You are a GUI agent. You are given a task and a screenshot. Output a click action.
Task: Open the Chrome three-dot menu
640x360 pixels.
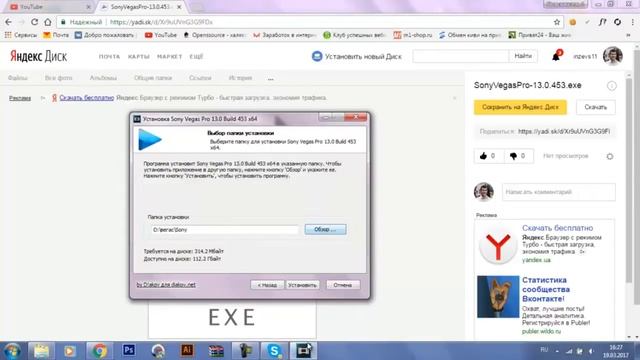[633, 22]
